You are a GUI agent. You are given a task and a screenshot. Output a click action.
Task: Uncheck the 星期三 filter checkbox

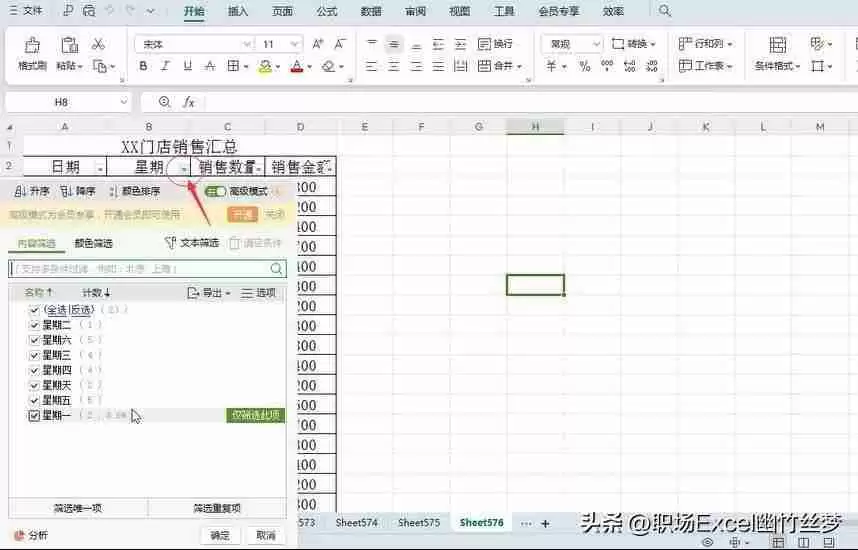click(34, 355)
